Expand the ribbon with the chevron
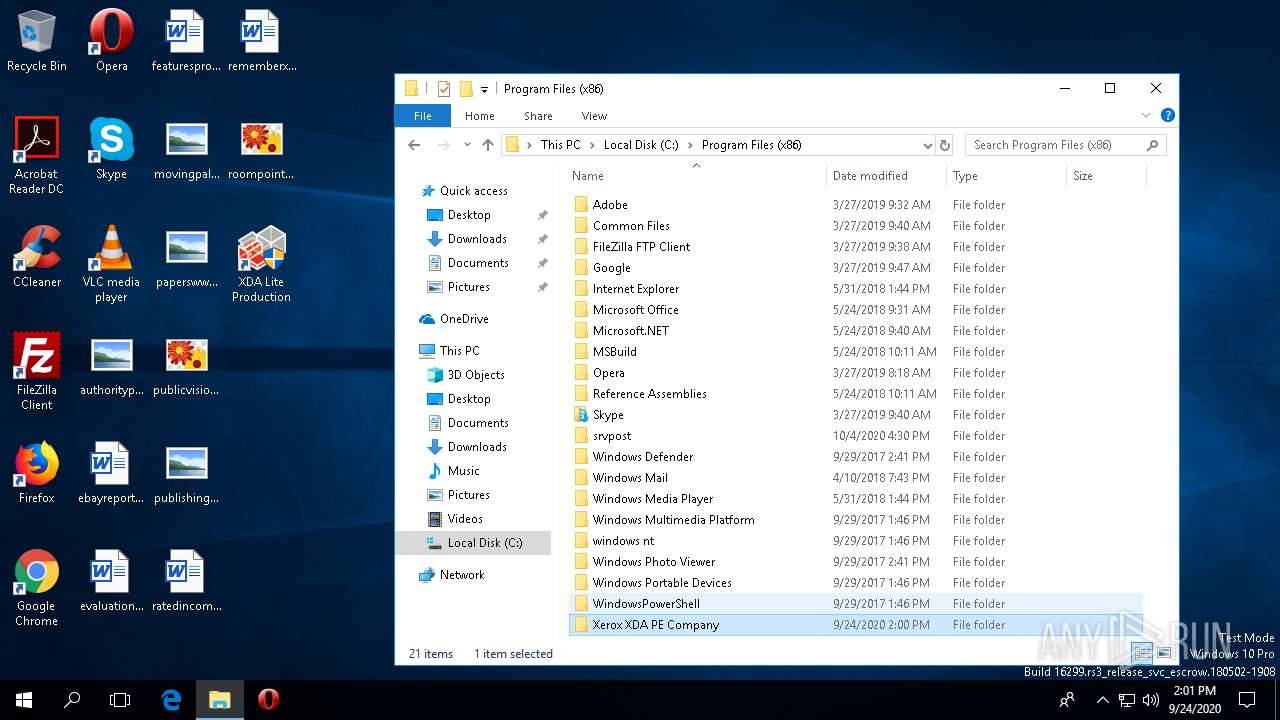Viewport: 1280px width, 720px height. (x=1146, y=116)
